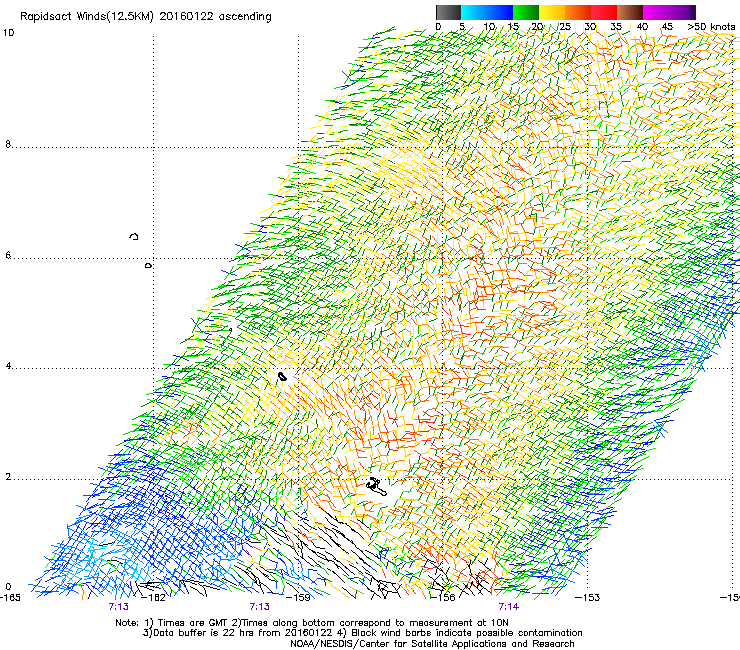Click the latitude axis label '10'
This screenshot has width=740, height=650.
(x=8, y=33)
